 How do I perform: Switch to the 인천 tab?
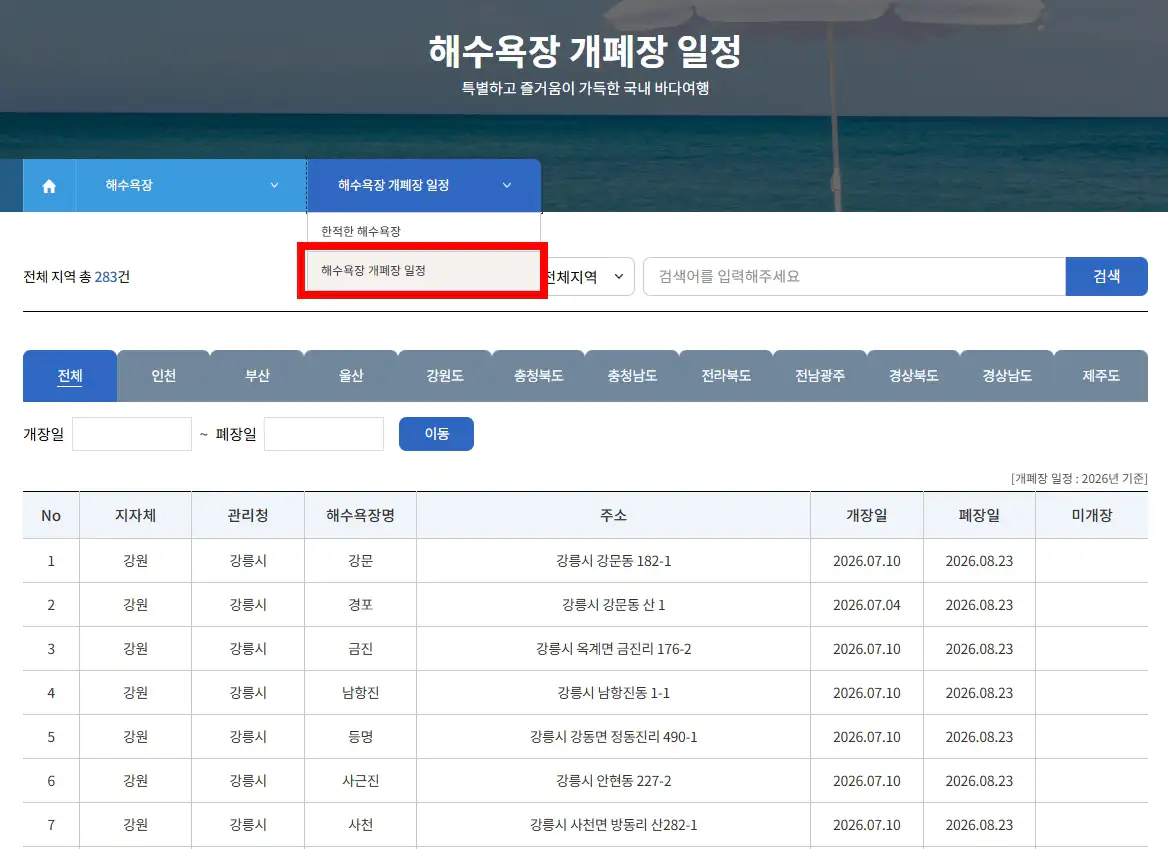point(164,376)
